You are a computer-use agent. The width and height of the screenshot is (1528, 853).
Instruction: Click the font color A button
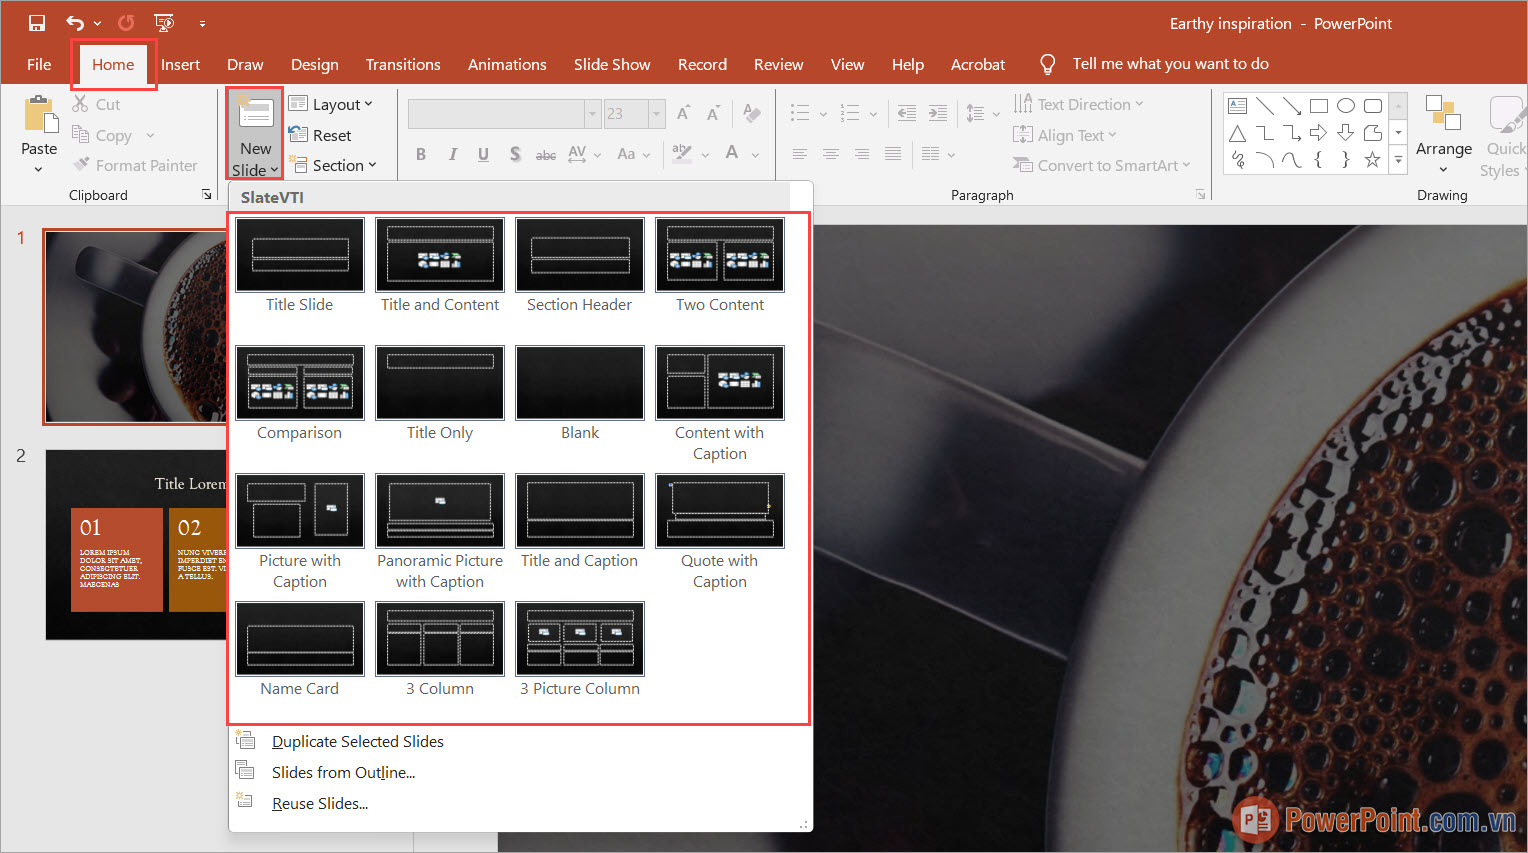point(732,153)
